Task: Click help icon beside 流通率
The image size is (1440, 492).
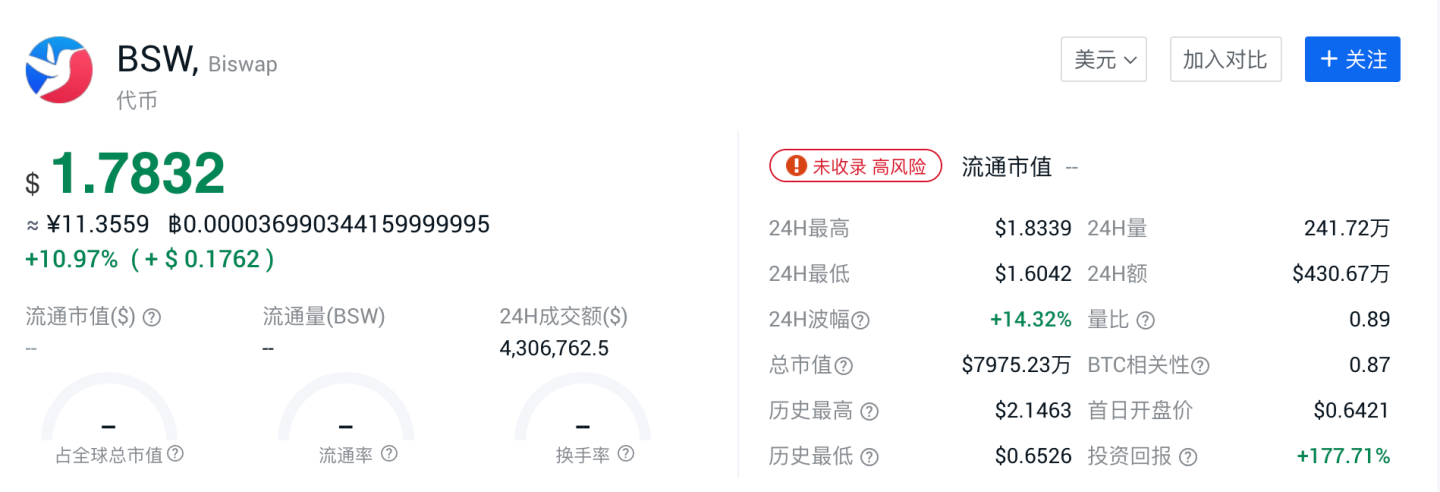Action: click(x=389, y=454)
